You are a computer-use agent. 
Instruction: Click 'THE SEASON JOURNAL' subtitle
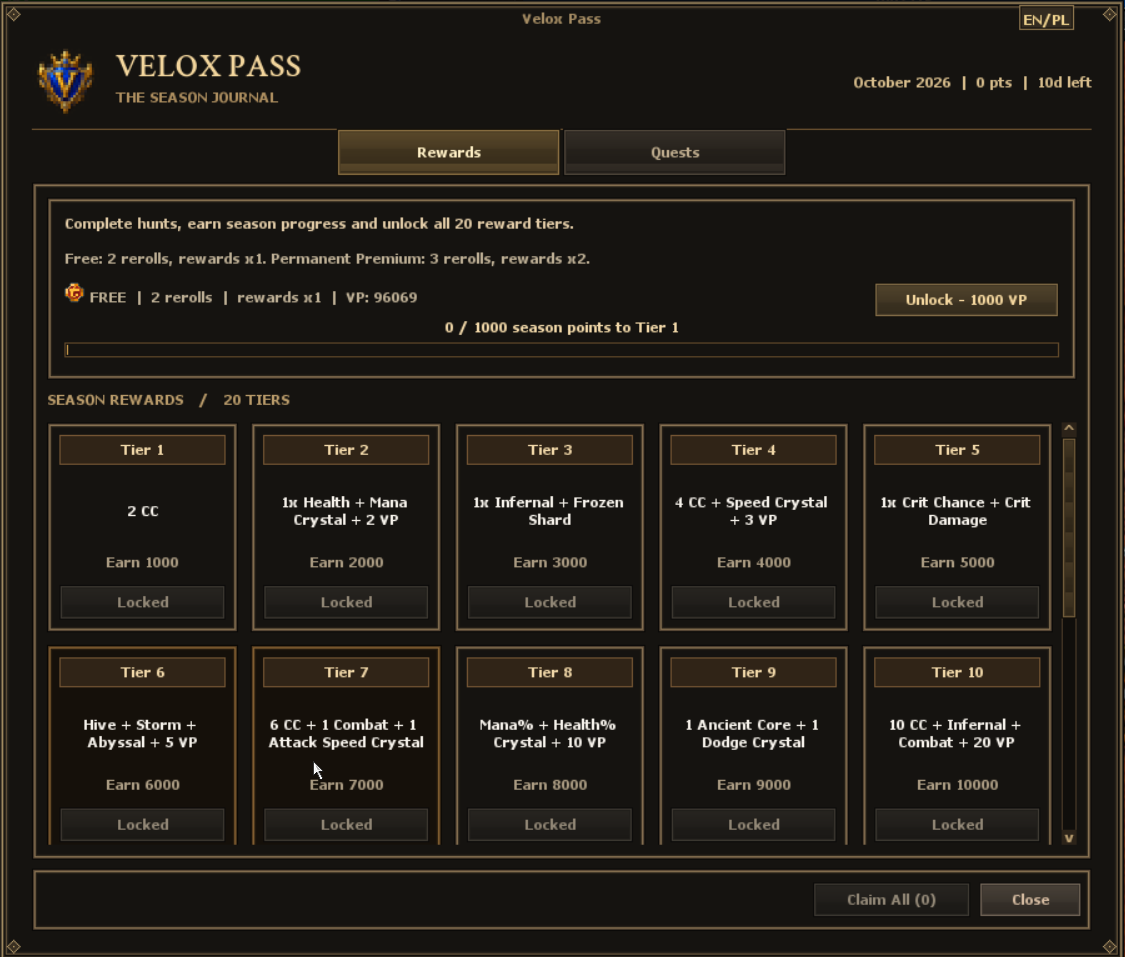point(197,98)
